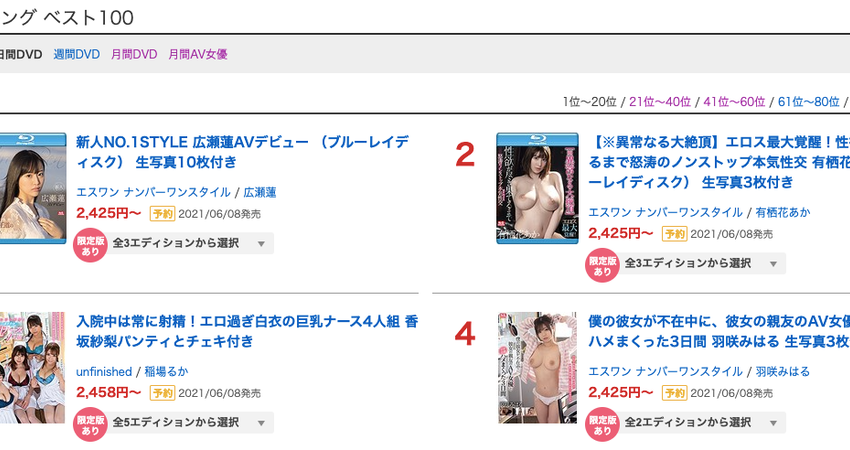
Task: Switch to the 週間DVD tab
Action: [76, 54]
